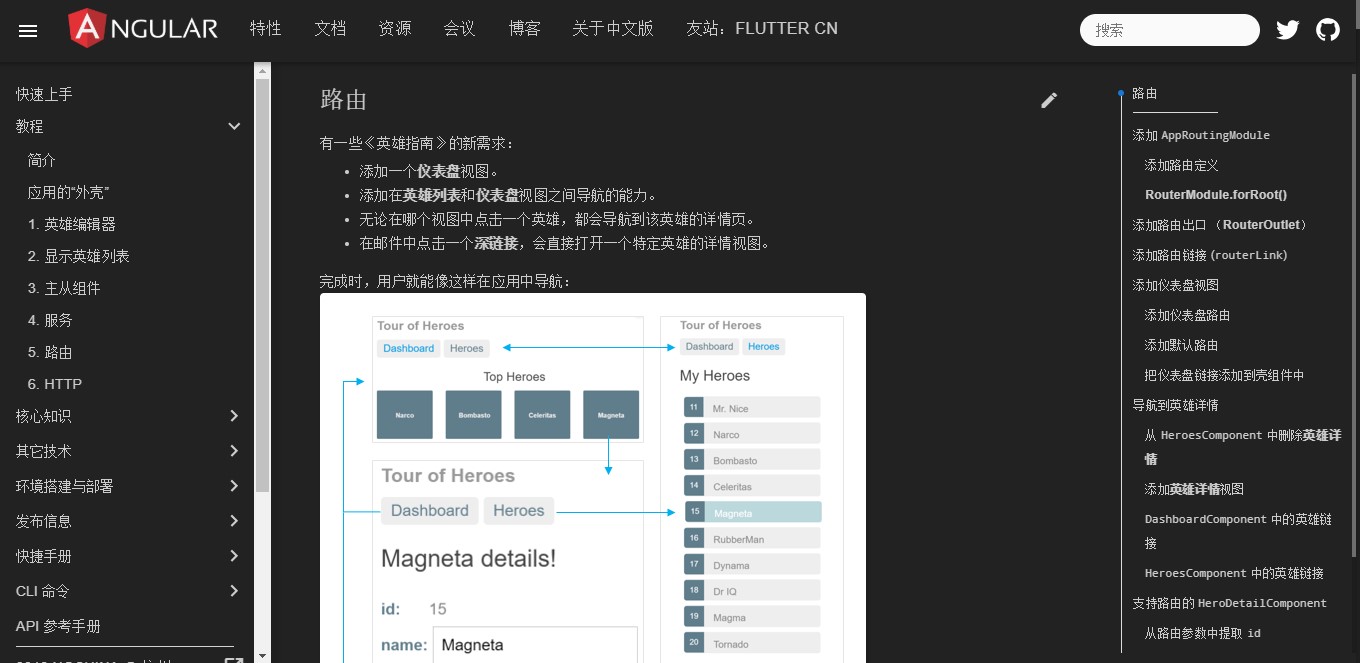1360x663 pixels.
Task: Jump to RouterModule.forRoot() in the table of contents
Action: [x=1216, y=194]
